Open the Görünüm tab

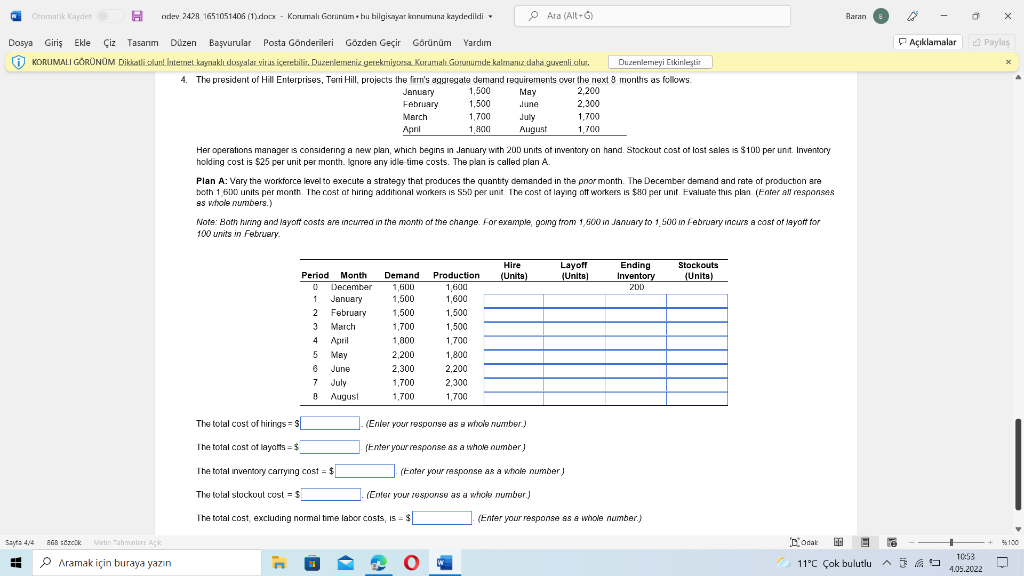click(x=432, y=42)
